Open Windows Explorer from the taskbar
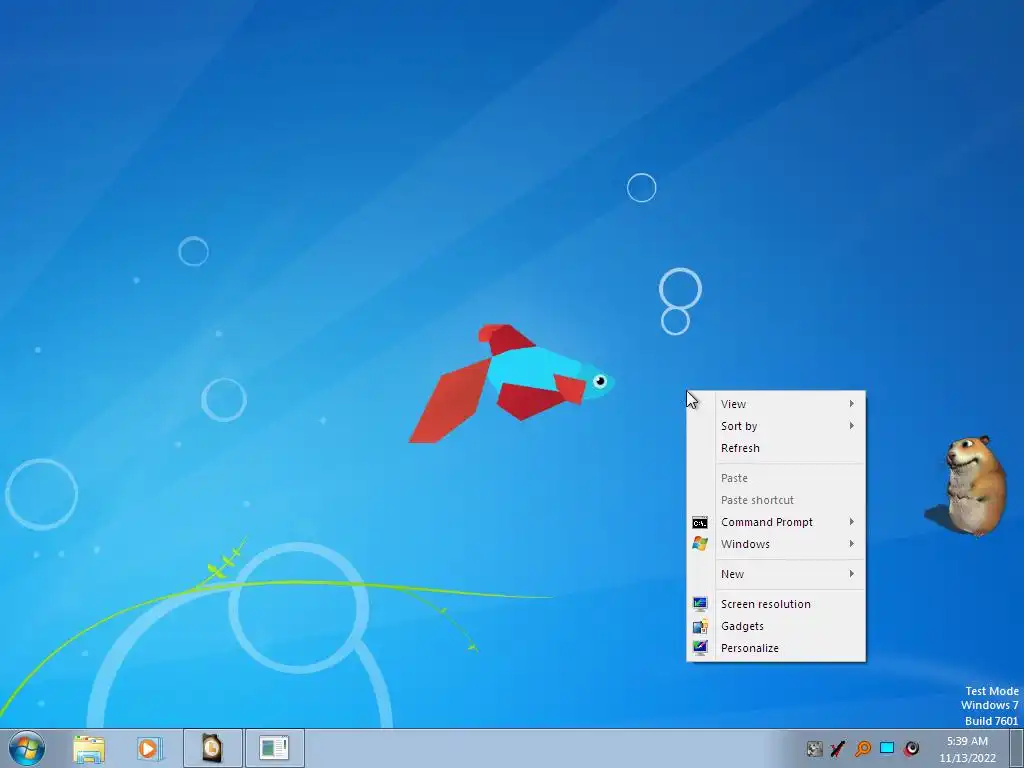1024x768 pixels. tap(89, 748)
